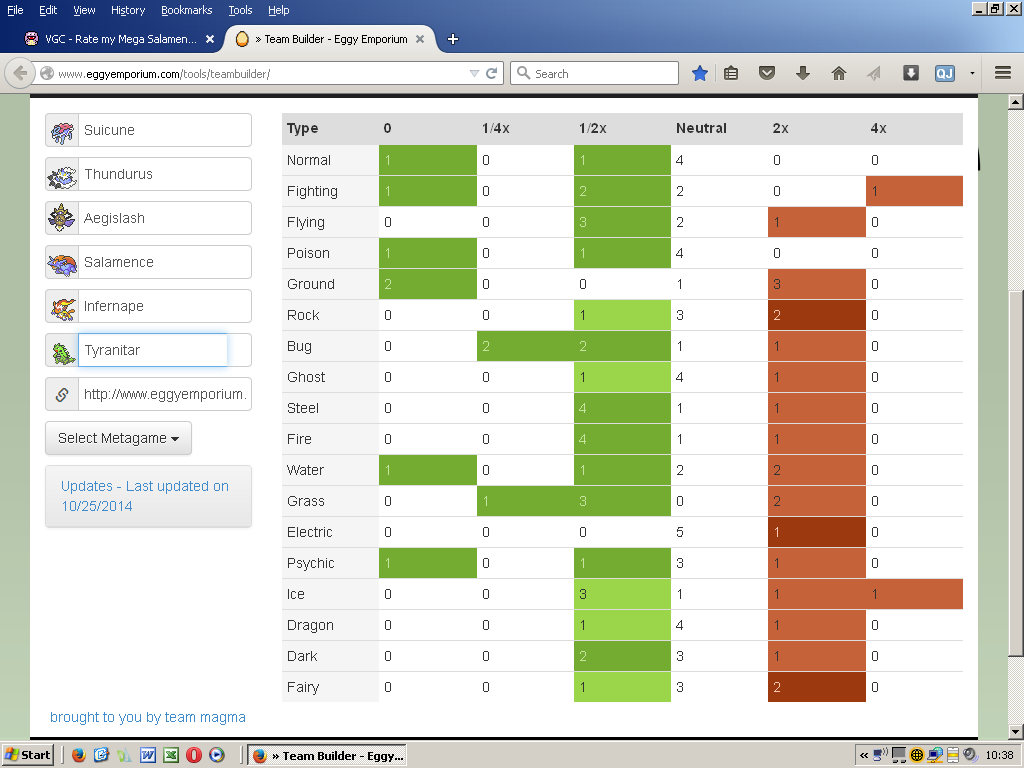
Task: Click the Suicune sprite icon
Action: 62,131
